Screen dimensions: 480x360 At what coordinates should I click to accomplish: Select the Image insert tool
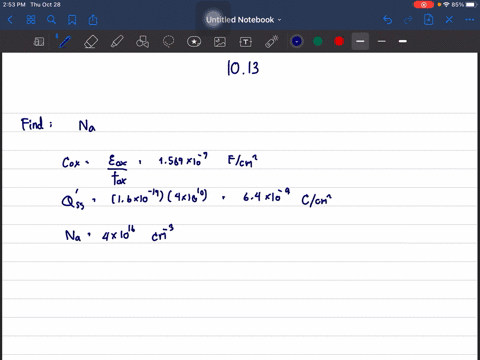click(220, 42)
